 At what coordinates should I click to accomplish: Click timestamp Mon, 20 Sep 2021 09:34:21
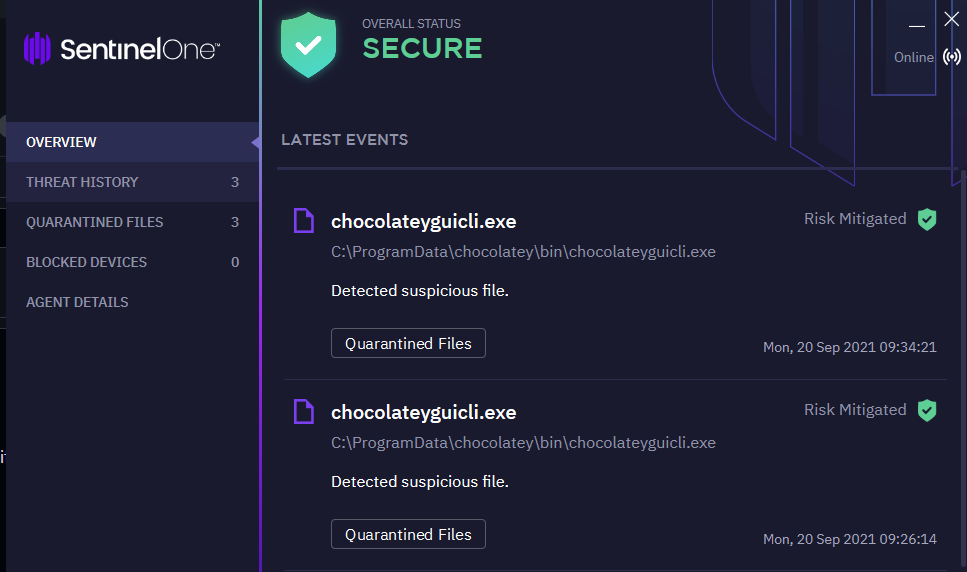pyautogui.click(x=850, y=348)
